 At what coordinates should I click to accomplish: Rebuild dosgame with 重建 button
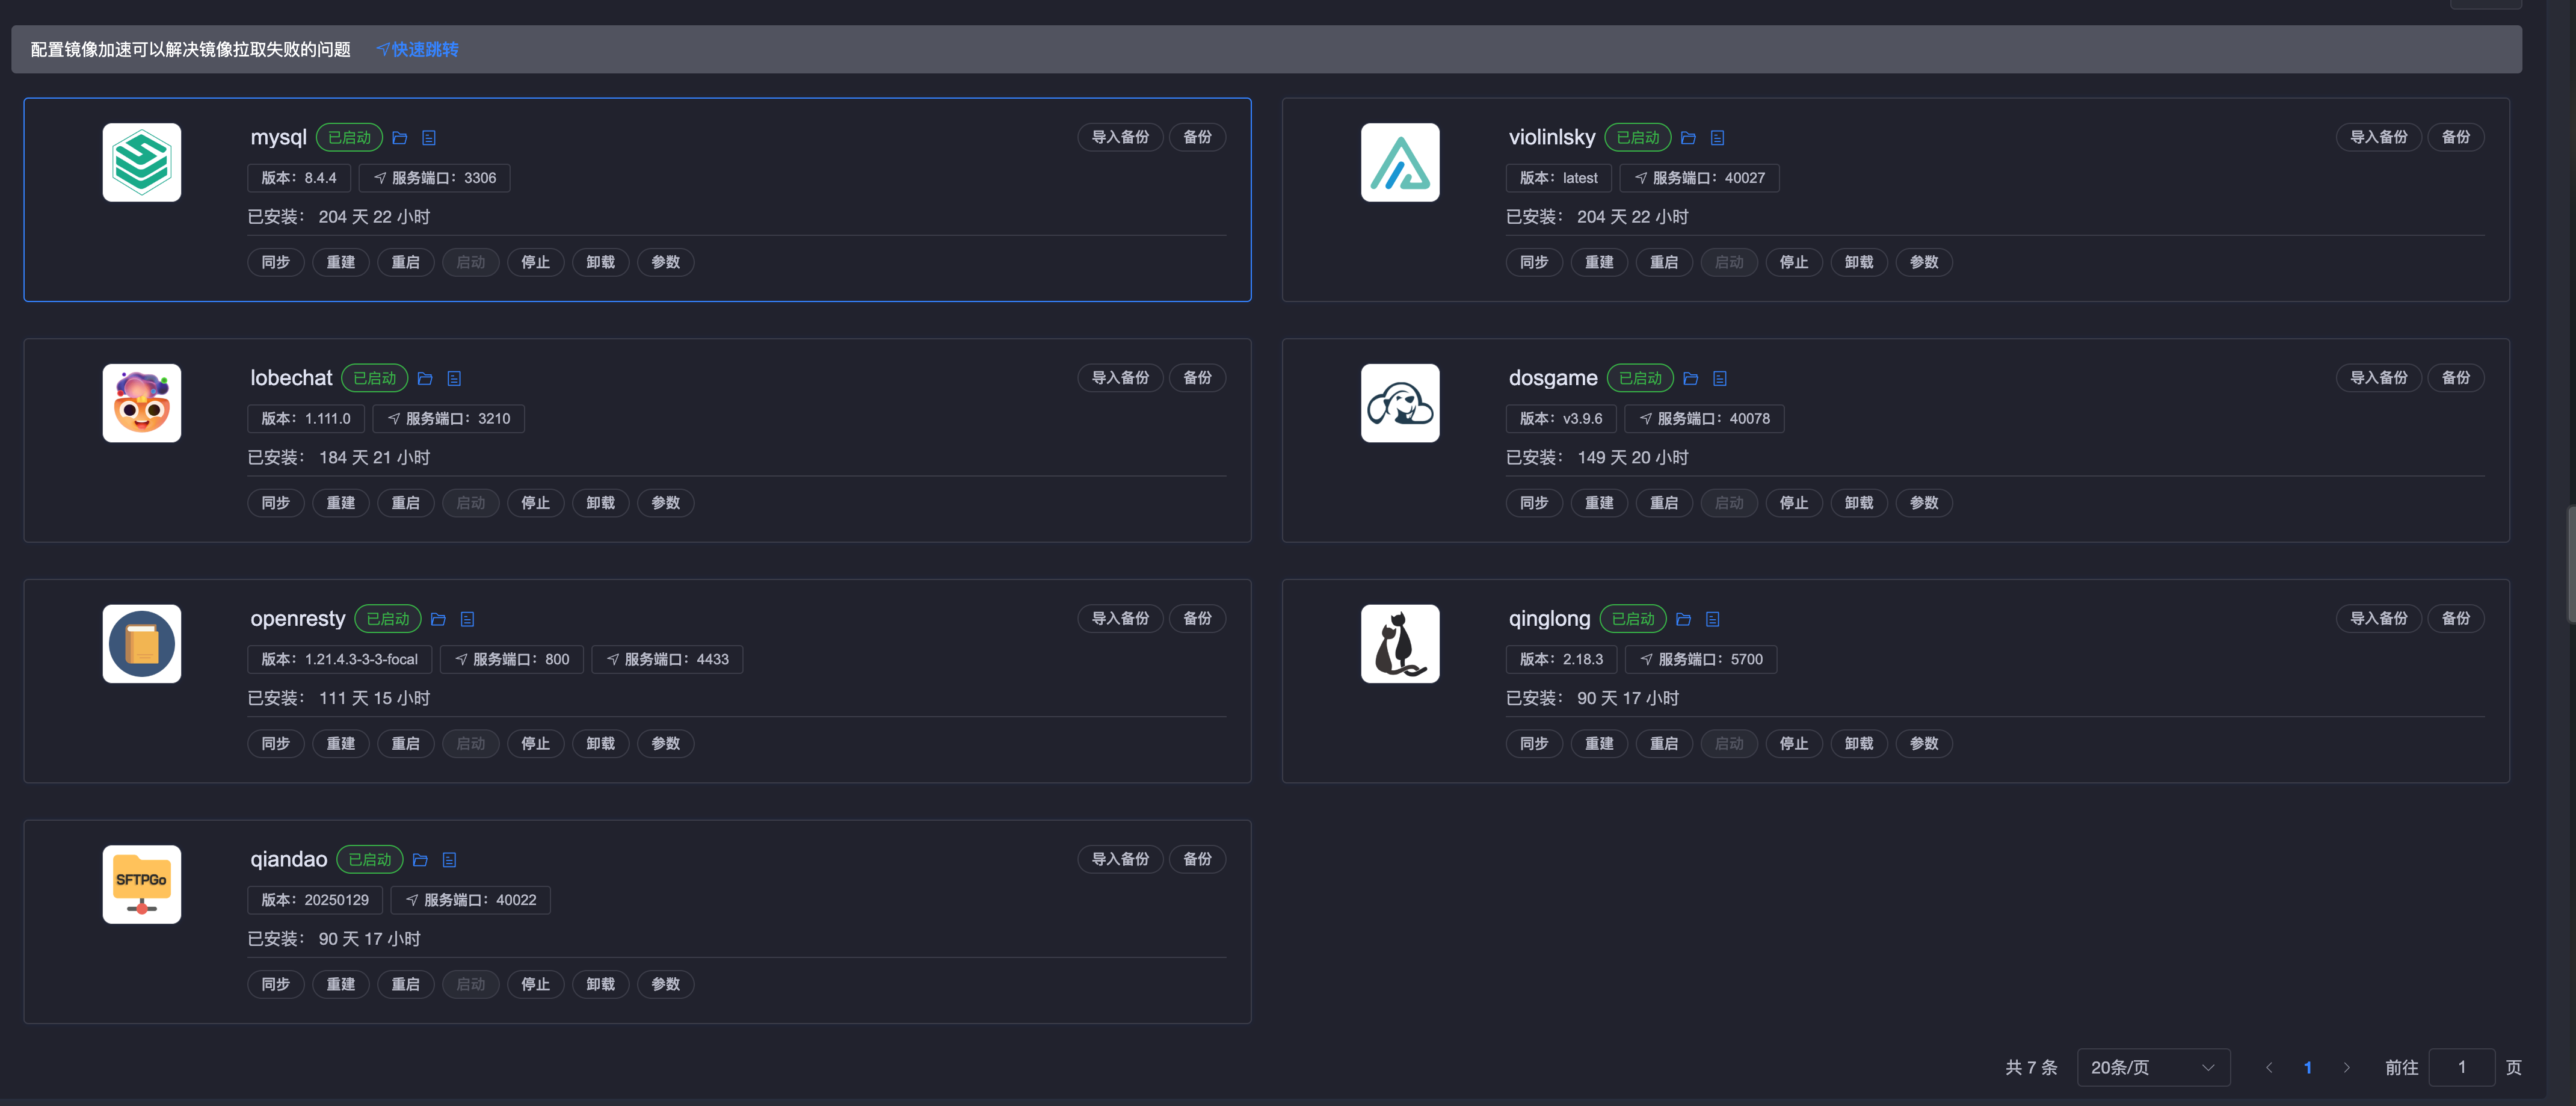coord(1599,503)
